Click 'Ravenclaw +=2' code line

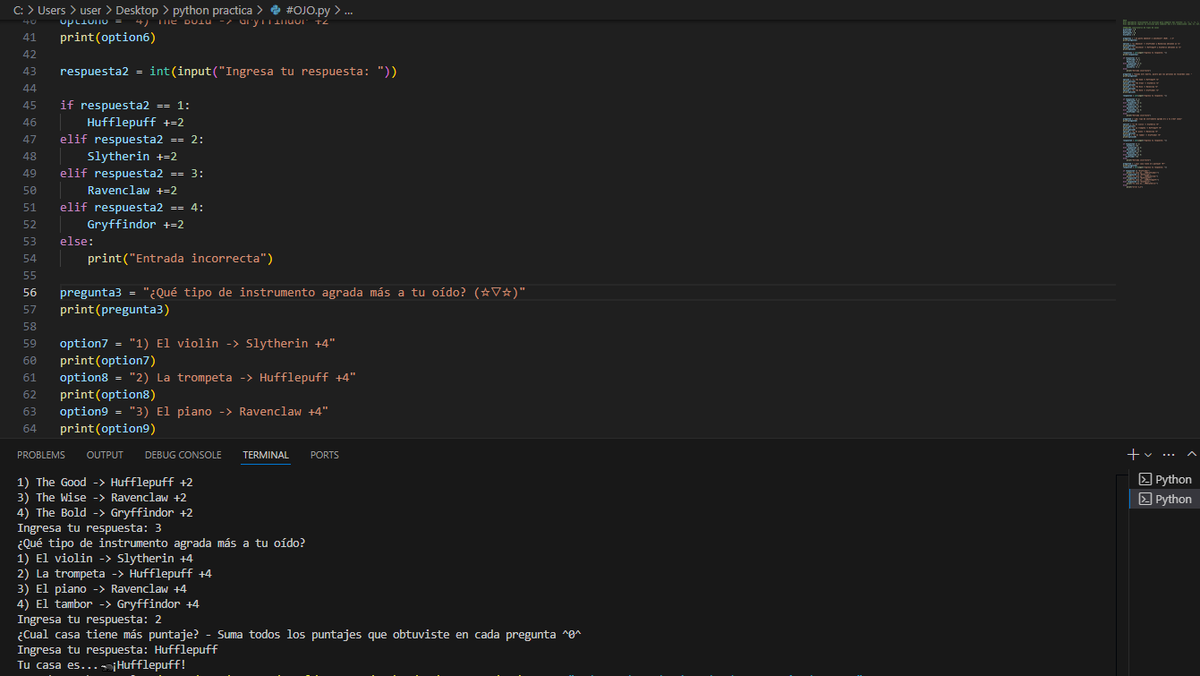132,190
